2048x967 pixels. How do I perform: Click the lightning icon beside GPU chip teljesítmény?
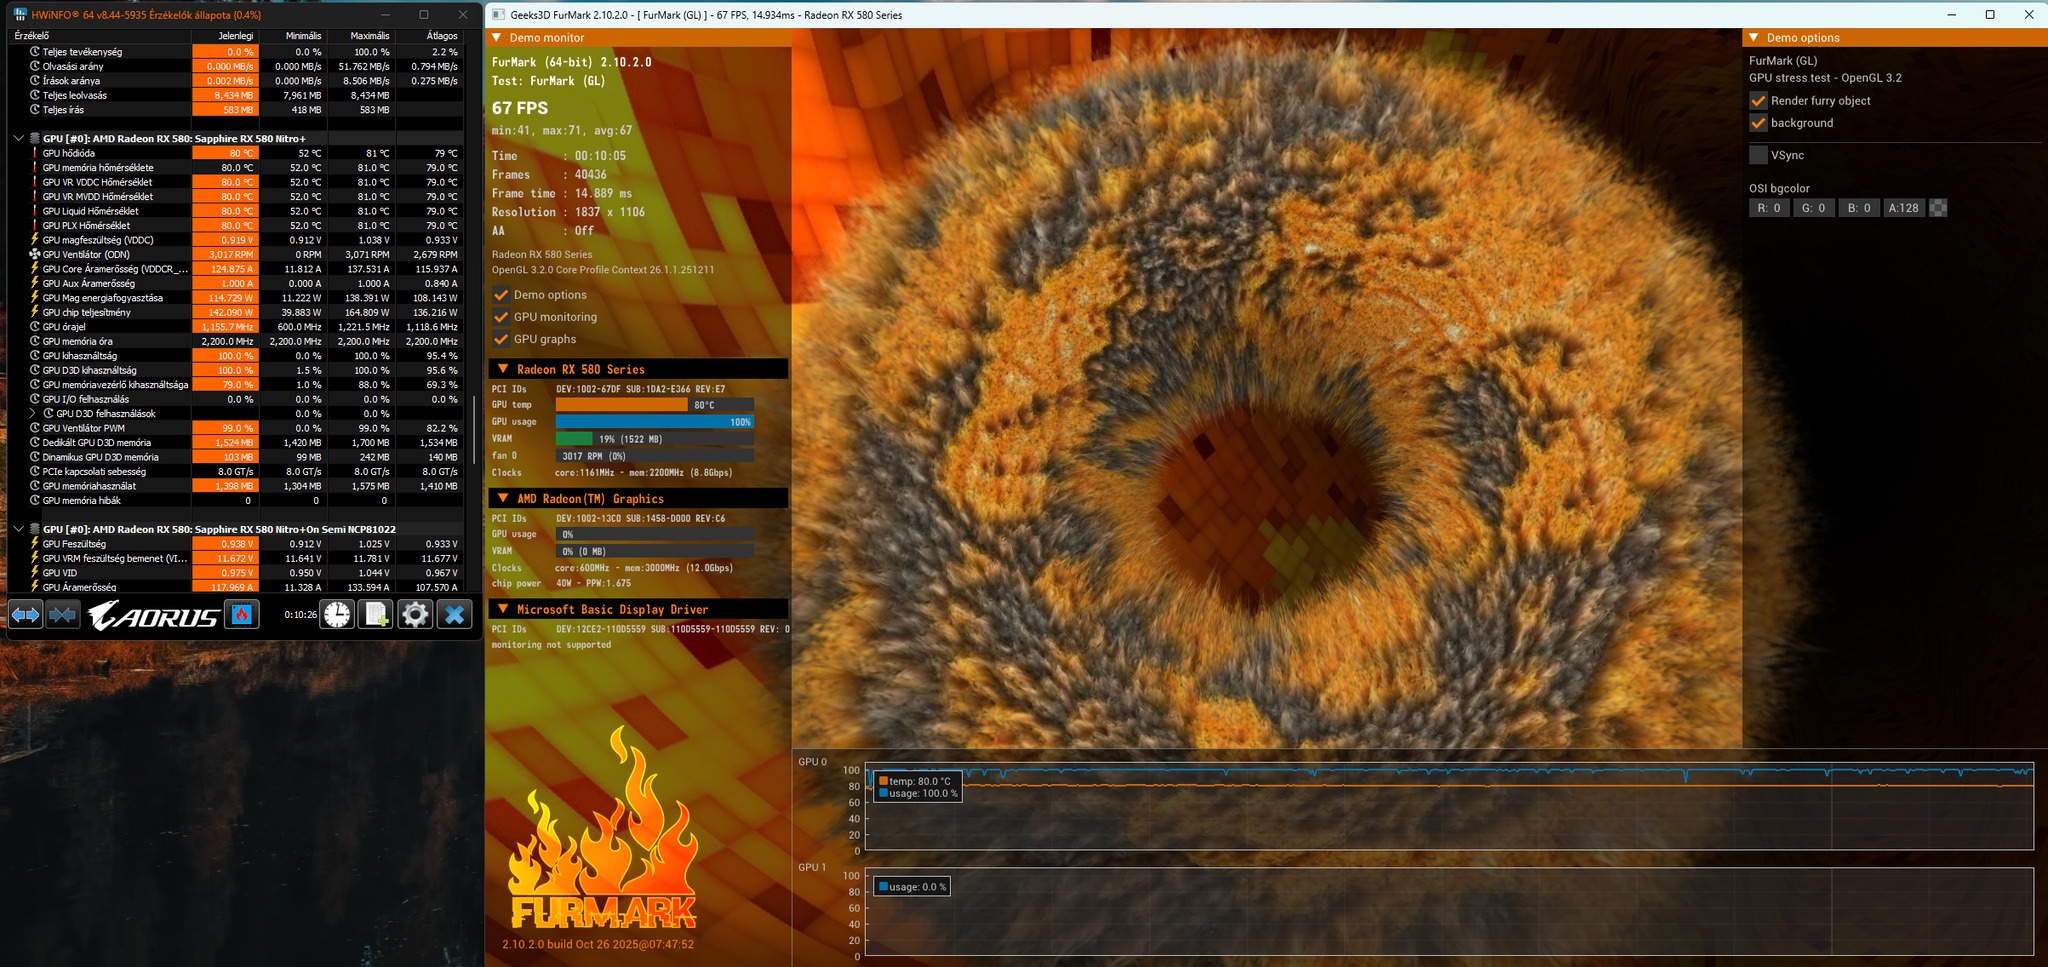(35, 312)
